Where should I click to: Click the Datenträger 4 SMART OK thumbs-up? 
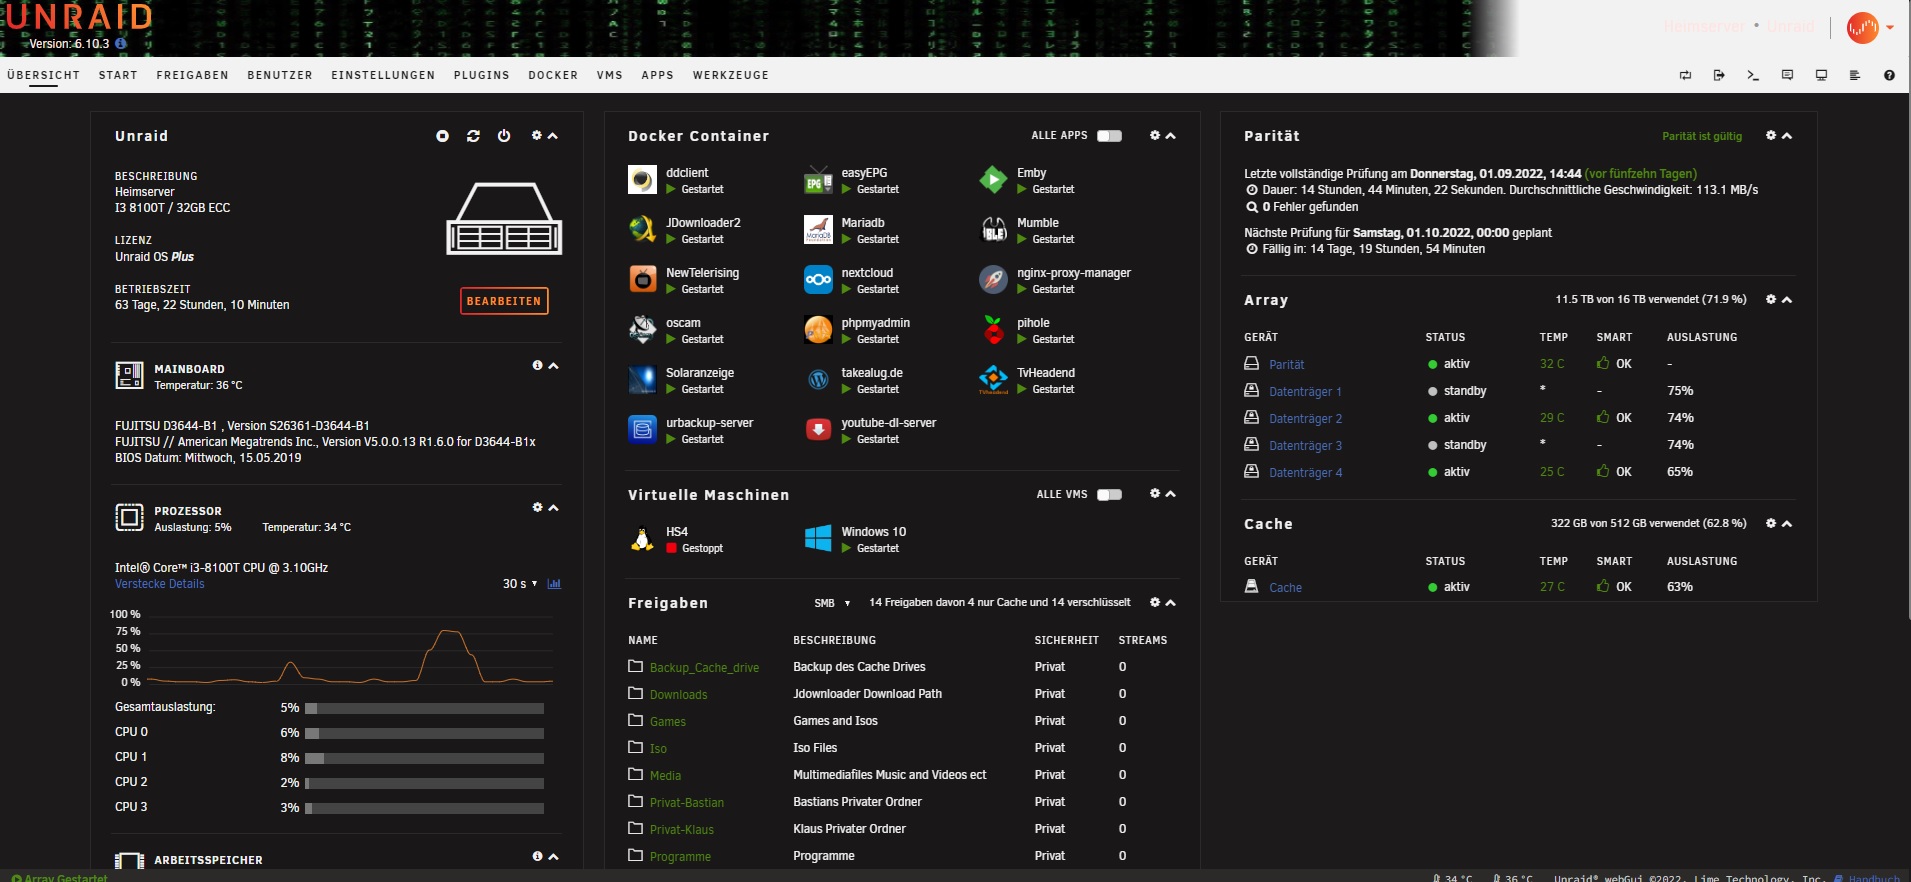click(x=1603, y=471)
